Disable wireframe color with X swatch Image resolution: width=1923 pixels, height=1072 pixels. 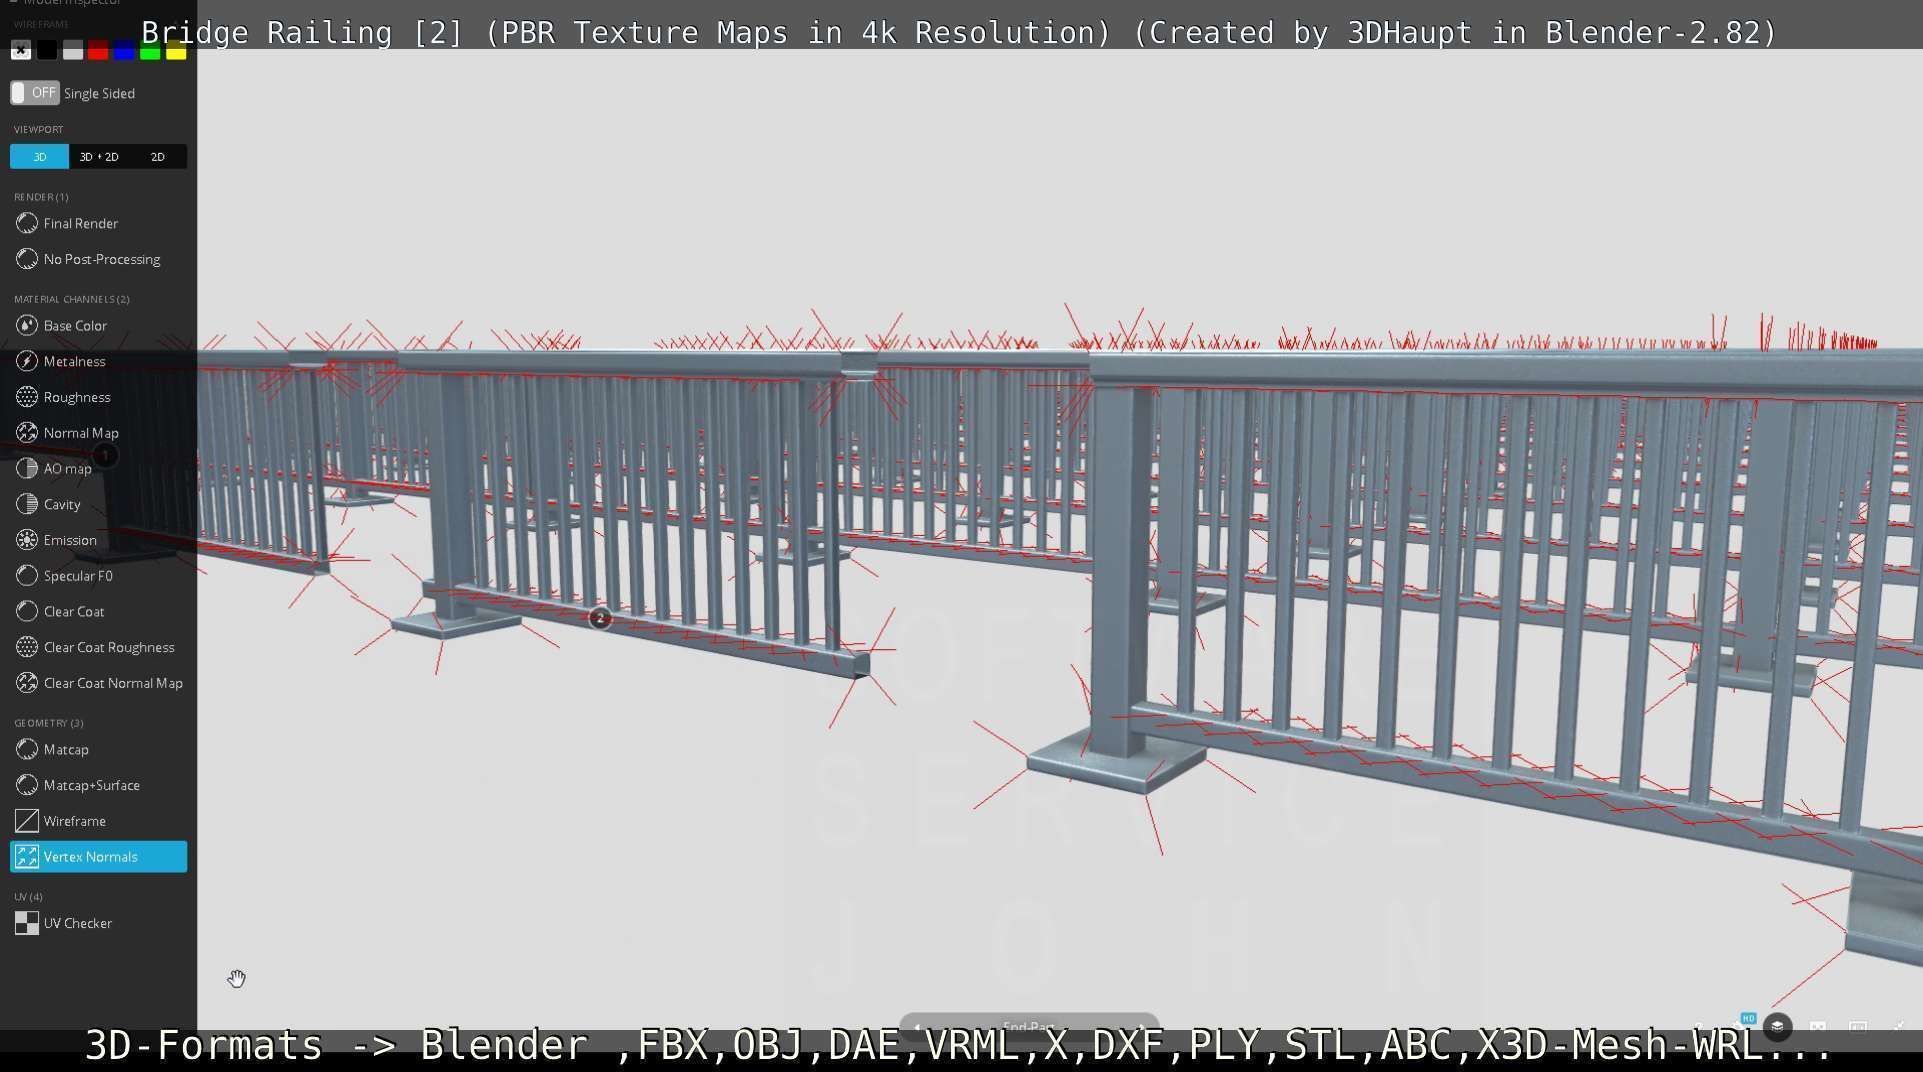click(21, 50)
